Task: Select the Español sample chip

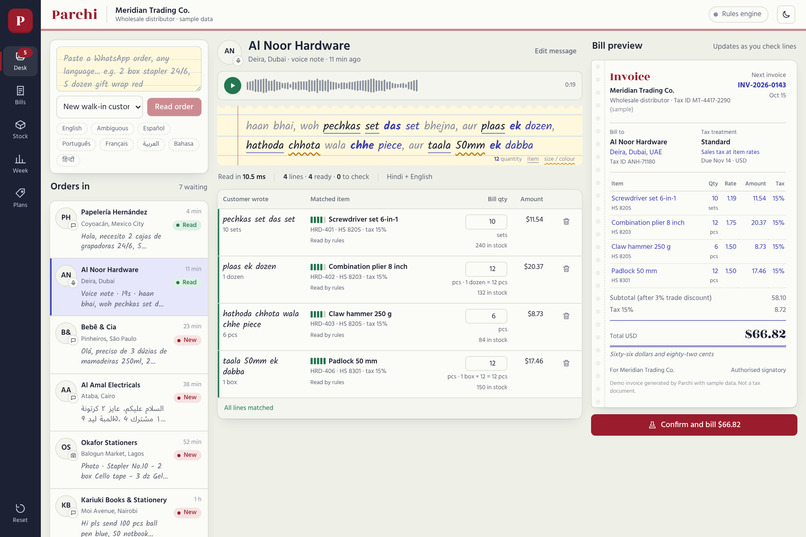Action: (154, 128)
